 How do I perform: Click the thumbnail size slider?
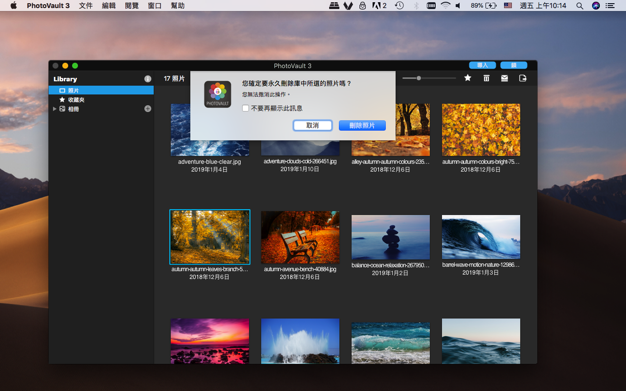(x=429, y=78)
